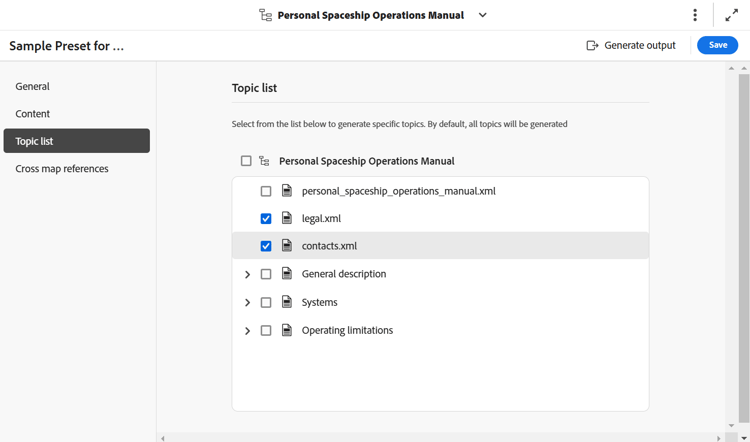This screenshot has width=750, height=442.
Task: Click the topic icon next to Systems
Action: click(287, 302)
